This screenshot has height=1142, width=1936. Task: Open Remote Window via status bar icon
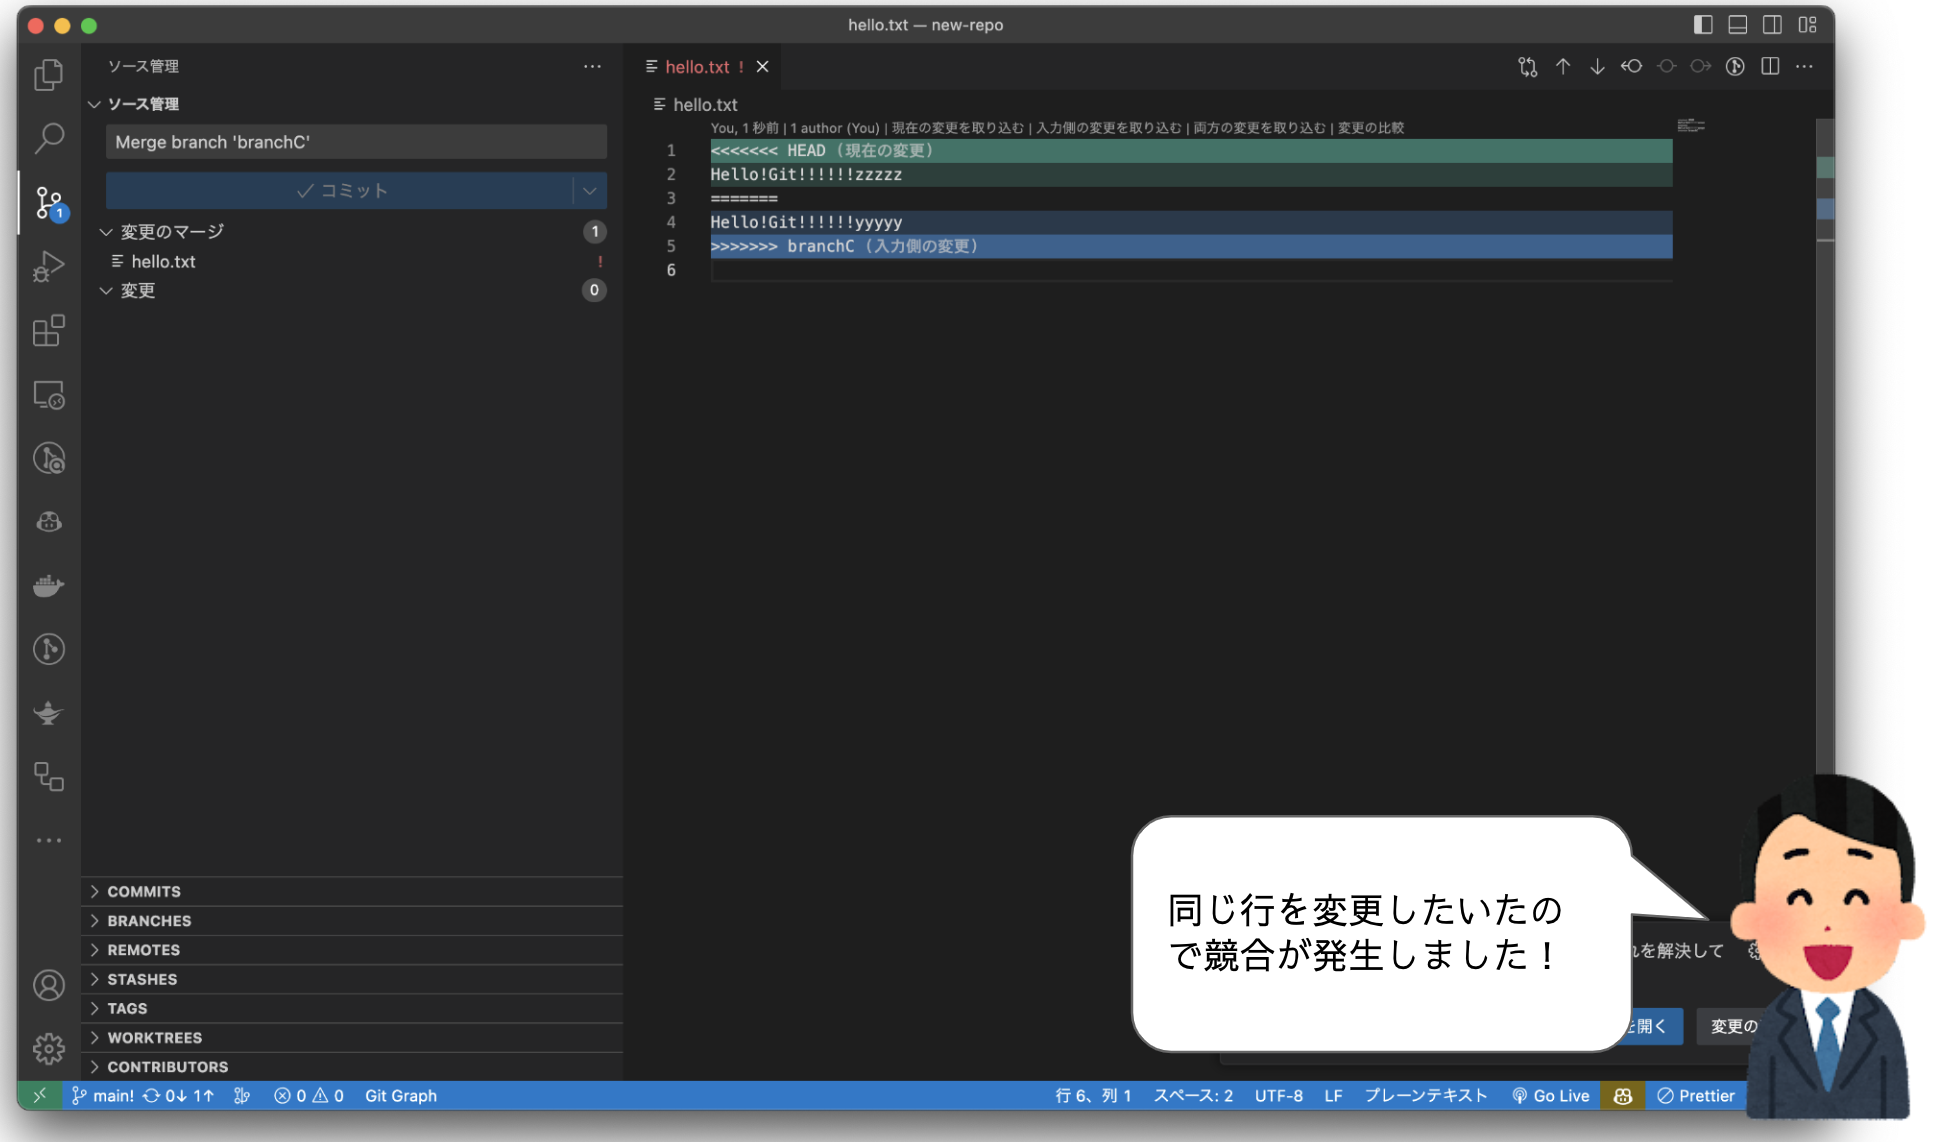pyautogui.click(x=40, y=1095)
